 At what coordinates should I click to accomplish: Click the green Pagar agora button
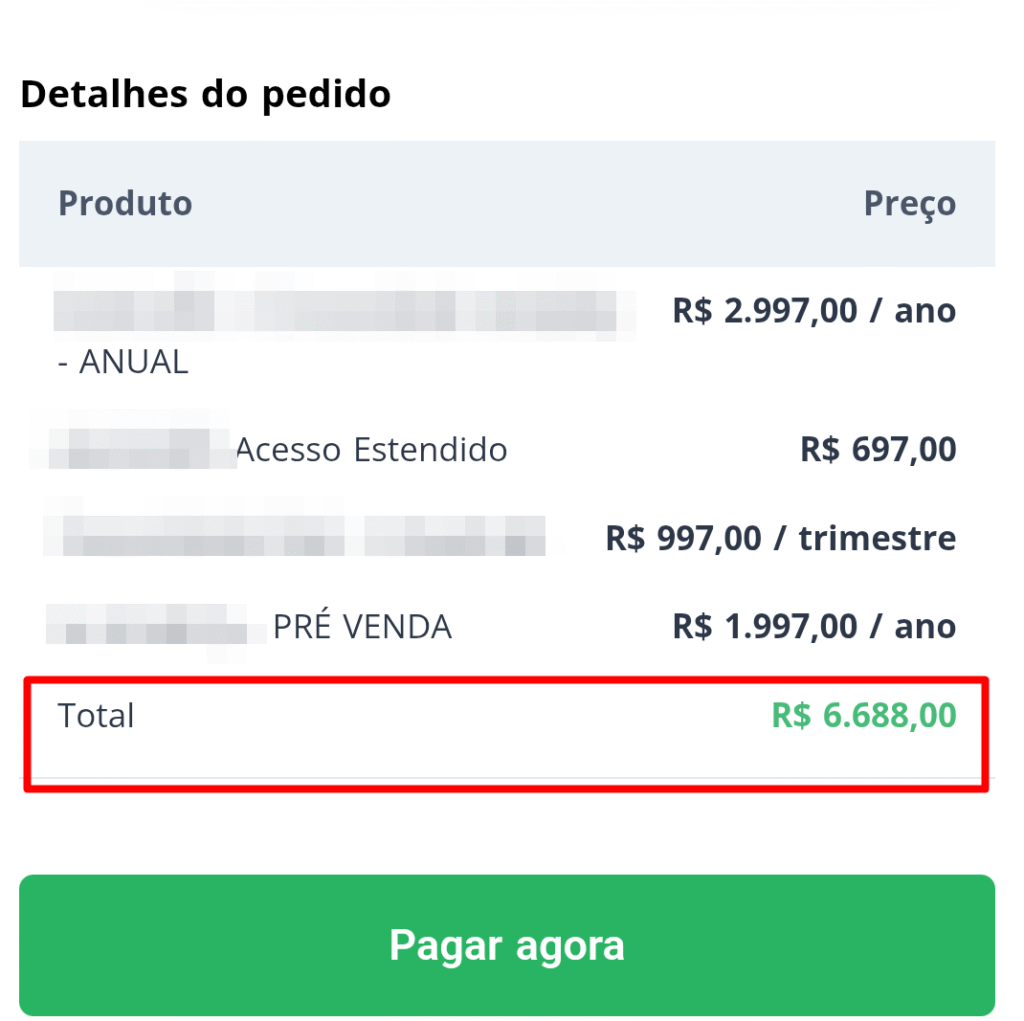click(507, 945)
